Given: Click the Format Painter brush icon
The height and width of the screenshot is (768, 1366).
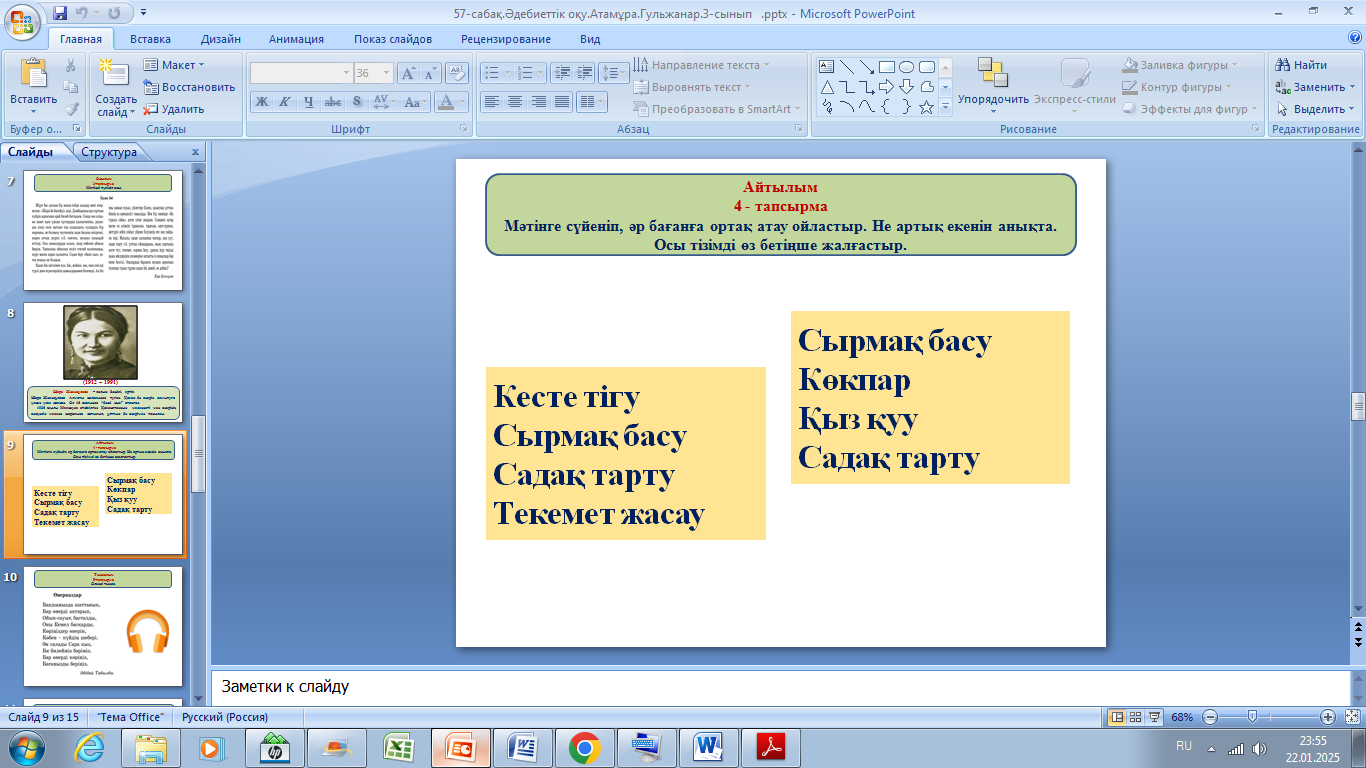Looking at the screenshot, I should point(71,108).
